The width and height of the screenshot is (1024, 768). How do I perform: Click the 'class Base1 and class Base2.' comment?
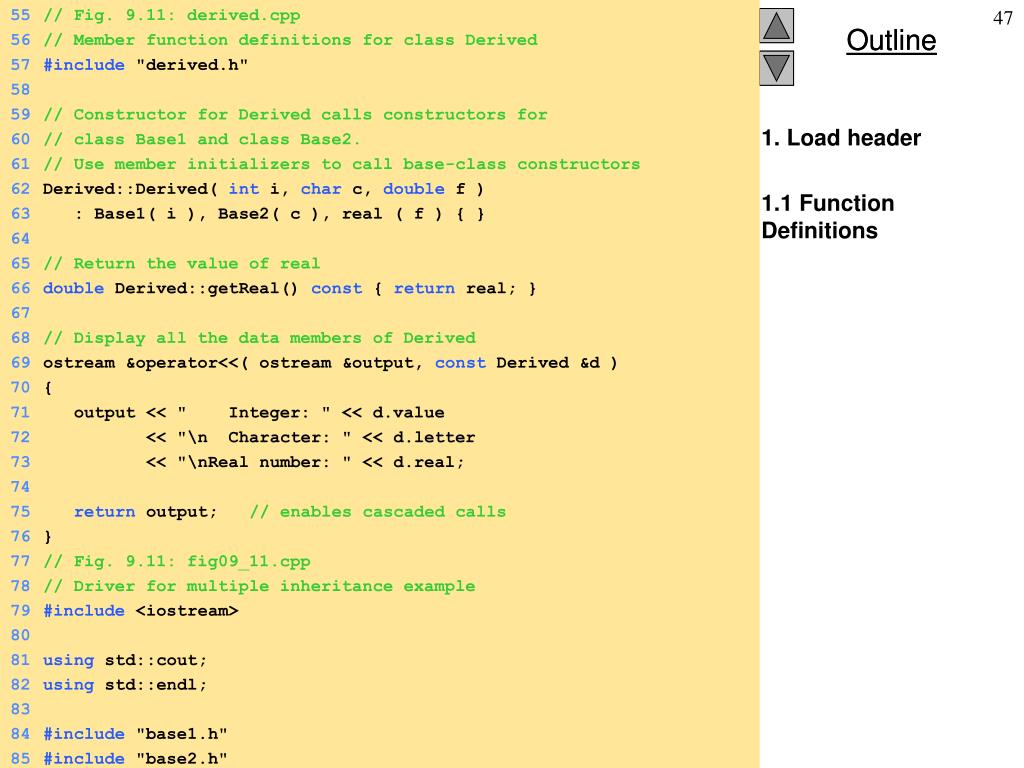click(202, 139)
